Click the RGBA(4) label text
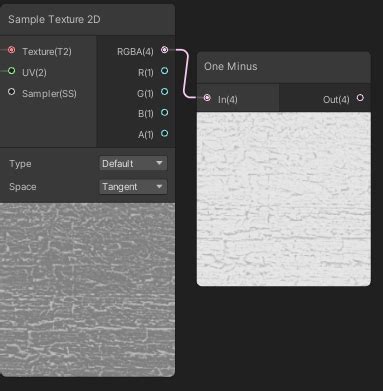 135,52
